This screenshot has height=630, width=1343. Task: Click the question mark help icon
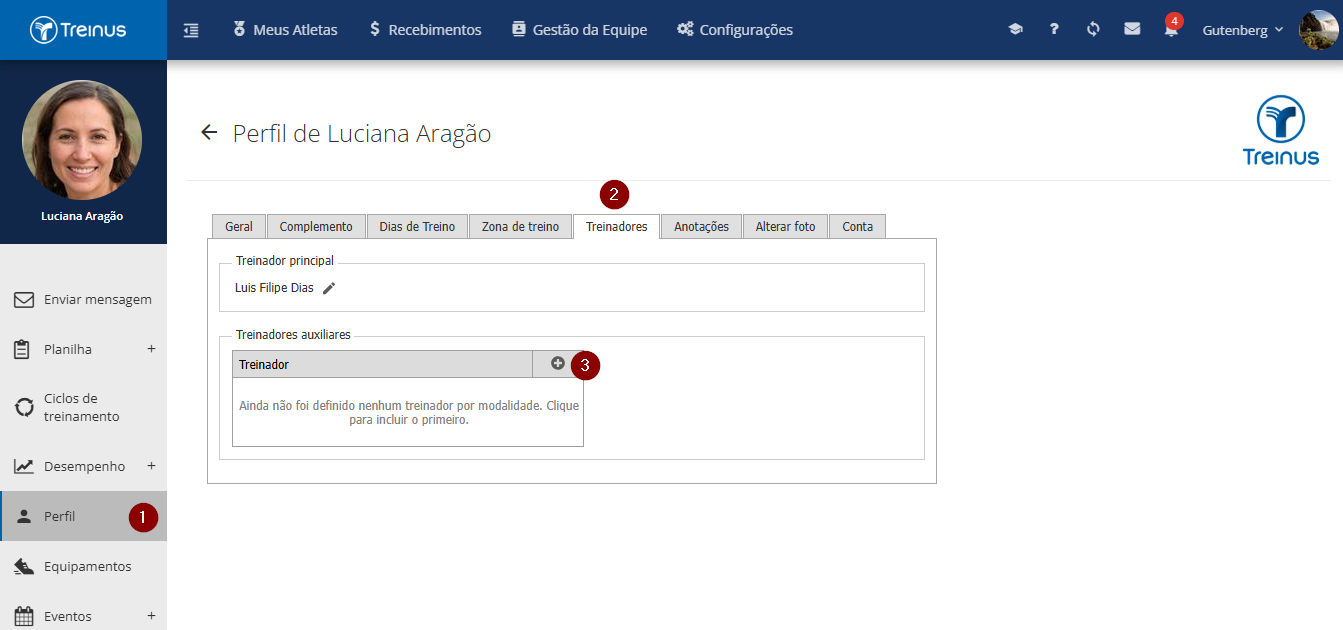pyautogui.click(x=1054, y=30)
